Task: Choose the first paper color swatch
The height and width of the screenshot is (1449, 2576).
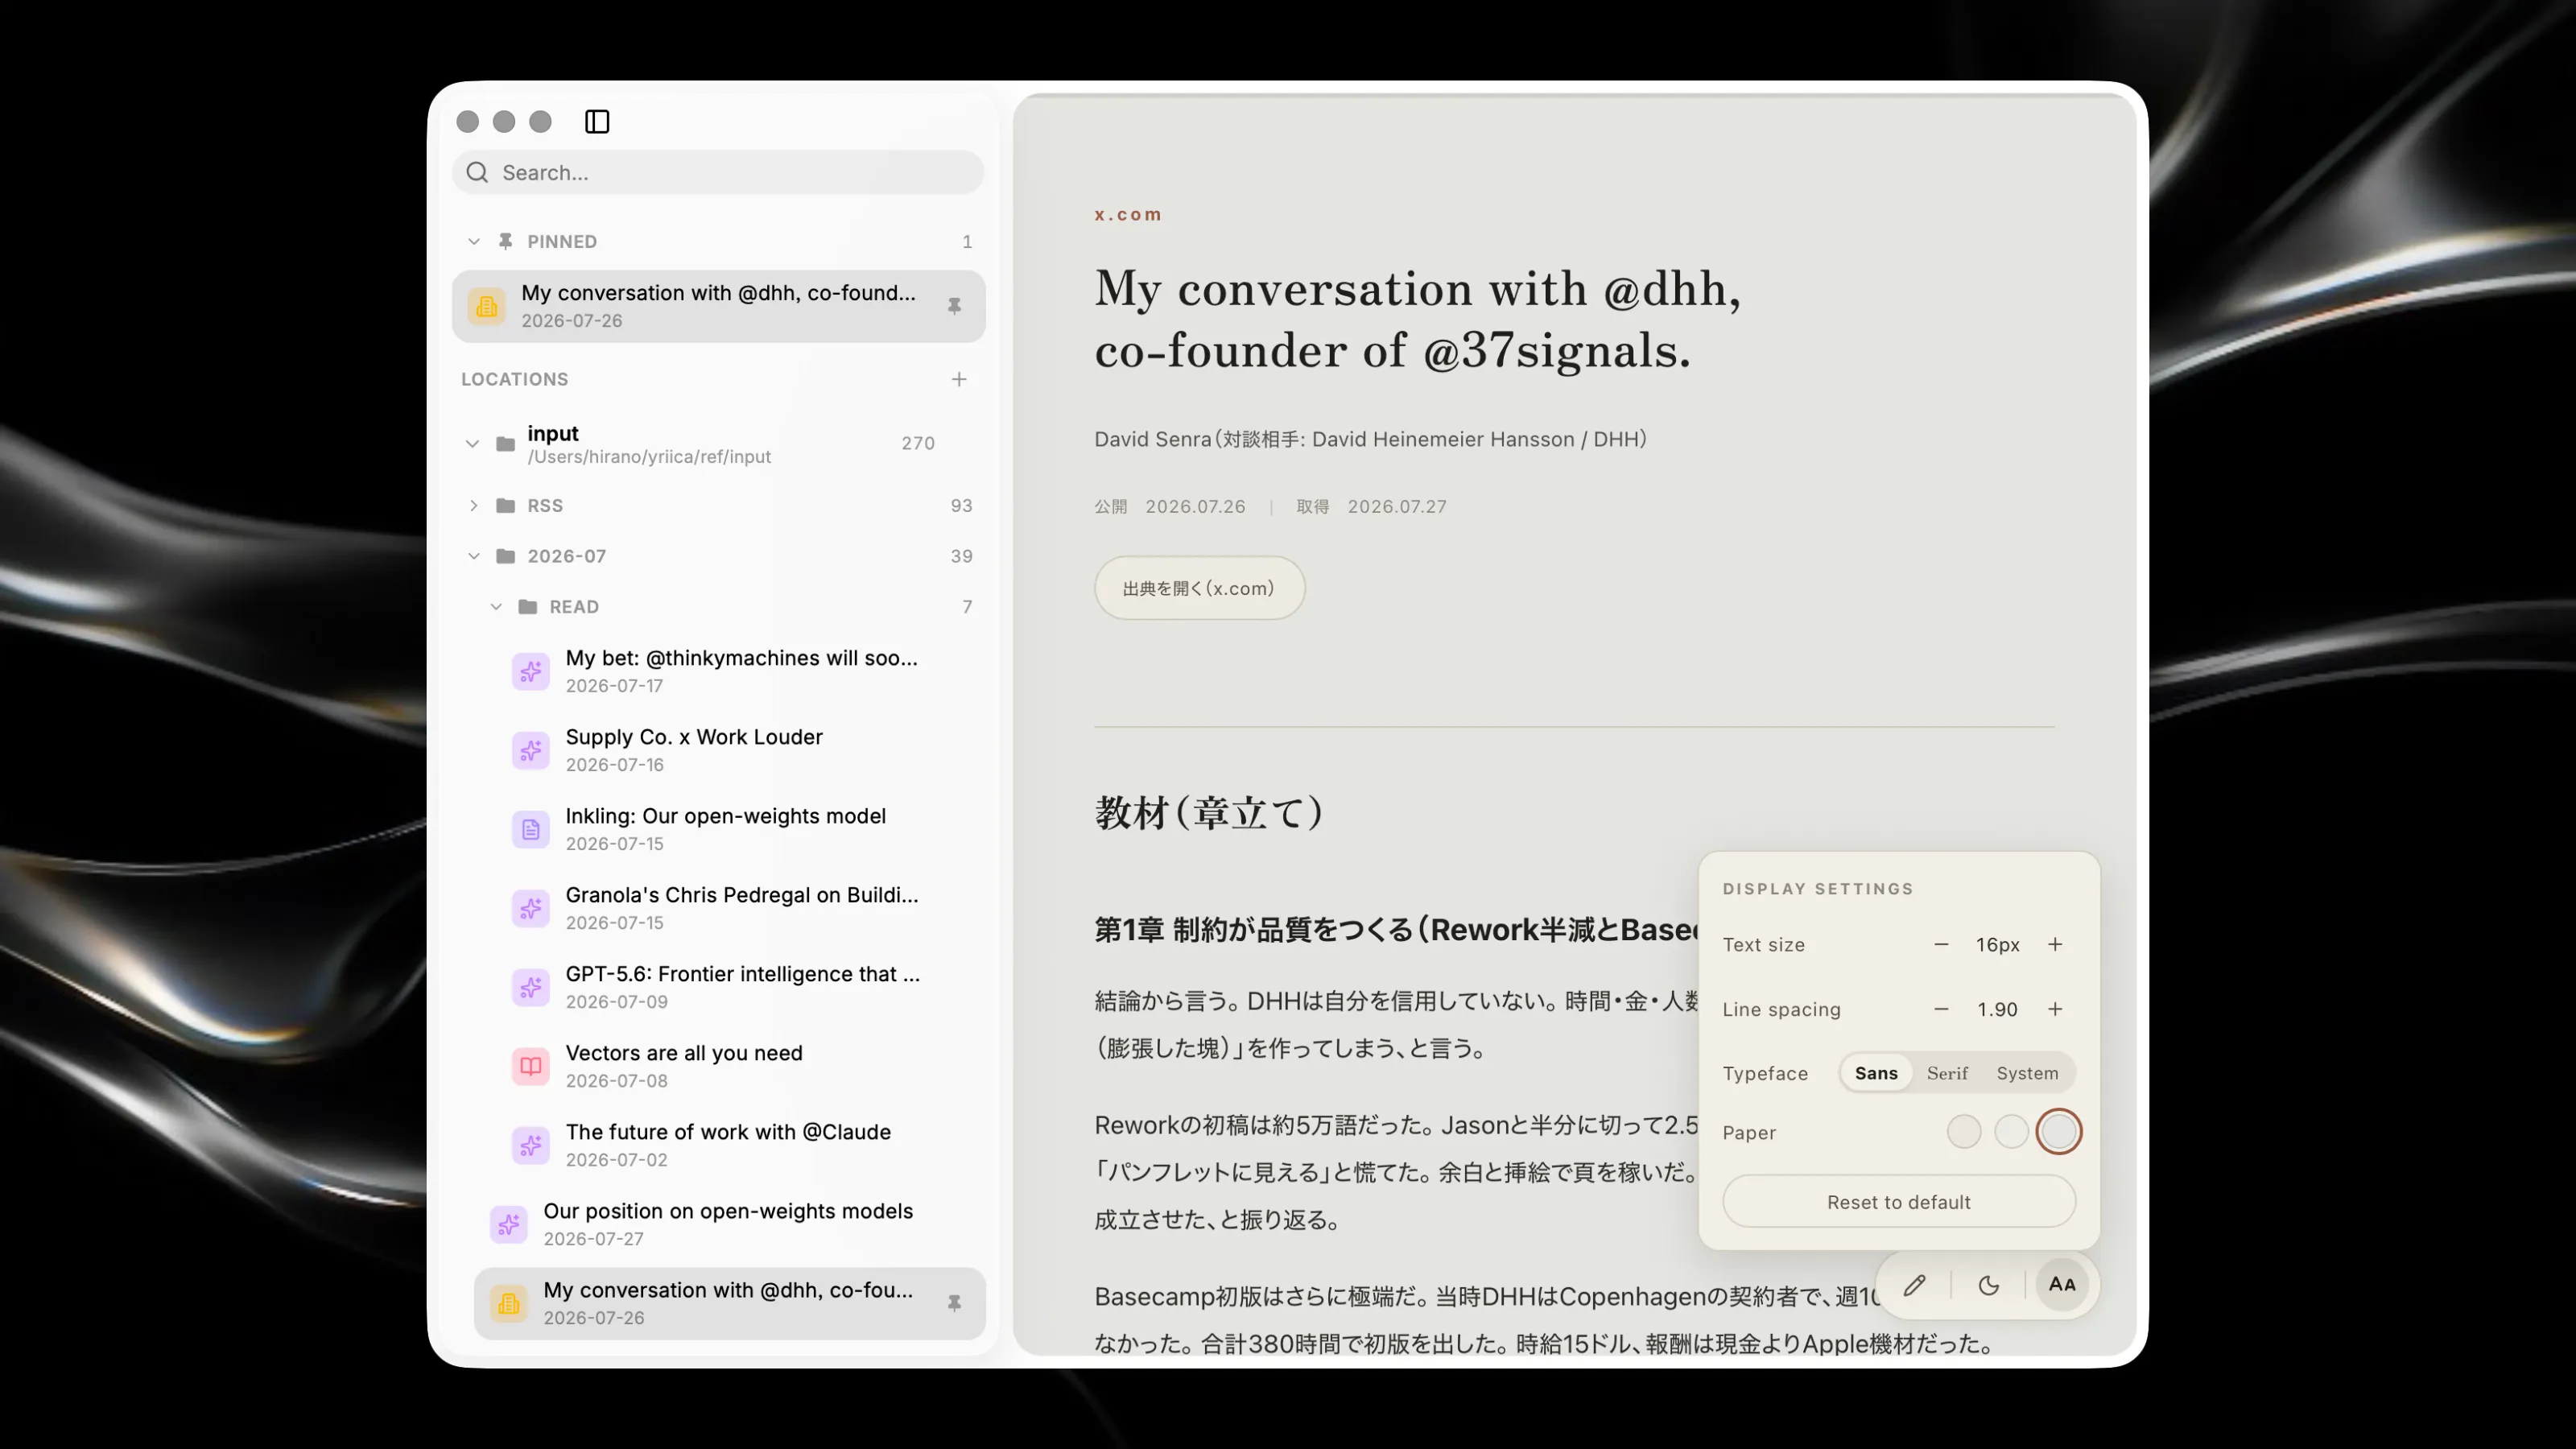Action: point(1963,1132)
